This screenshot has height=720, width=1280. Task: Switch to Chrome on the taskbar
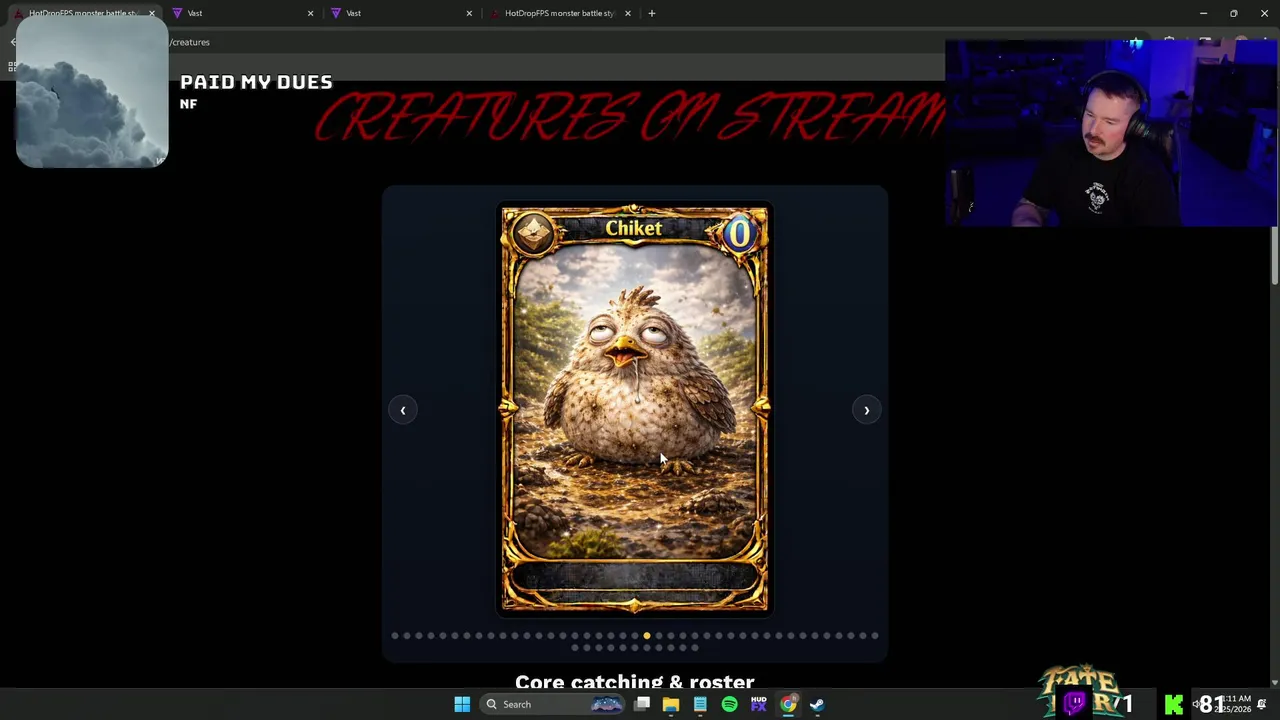pos(788,704)
